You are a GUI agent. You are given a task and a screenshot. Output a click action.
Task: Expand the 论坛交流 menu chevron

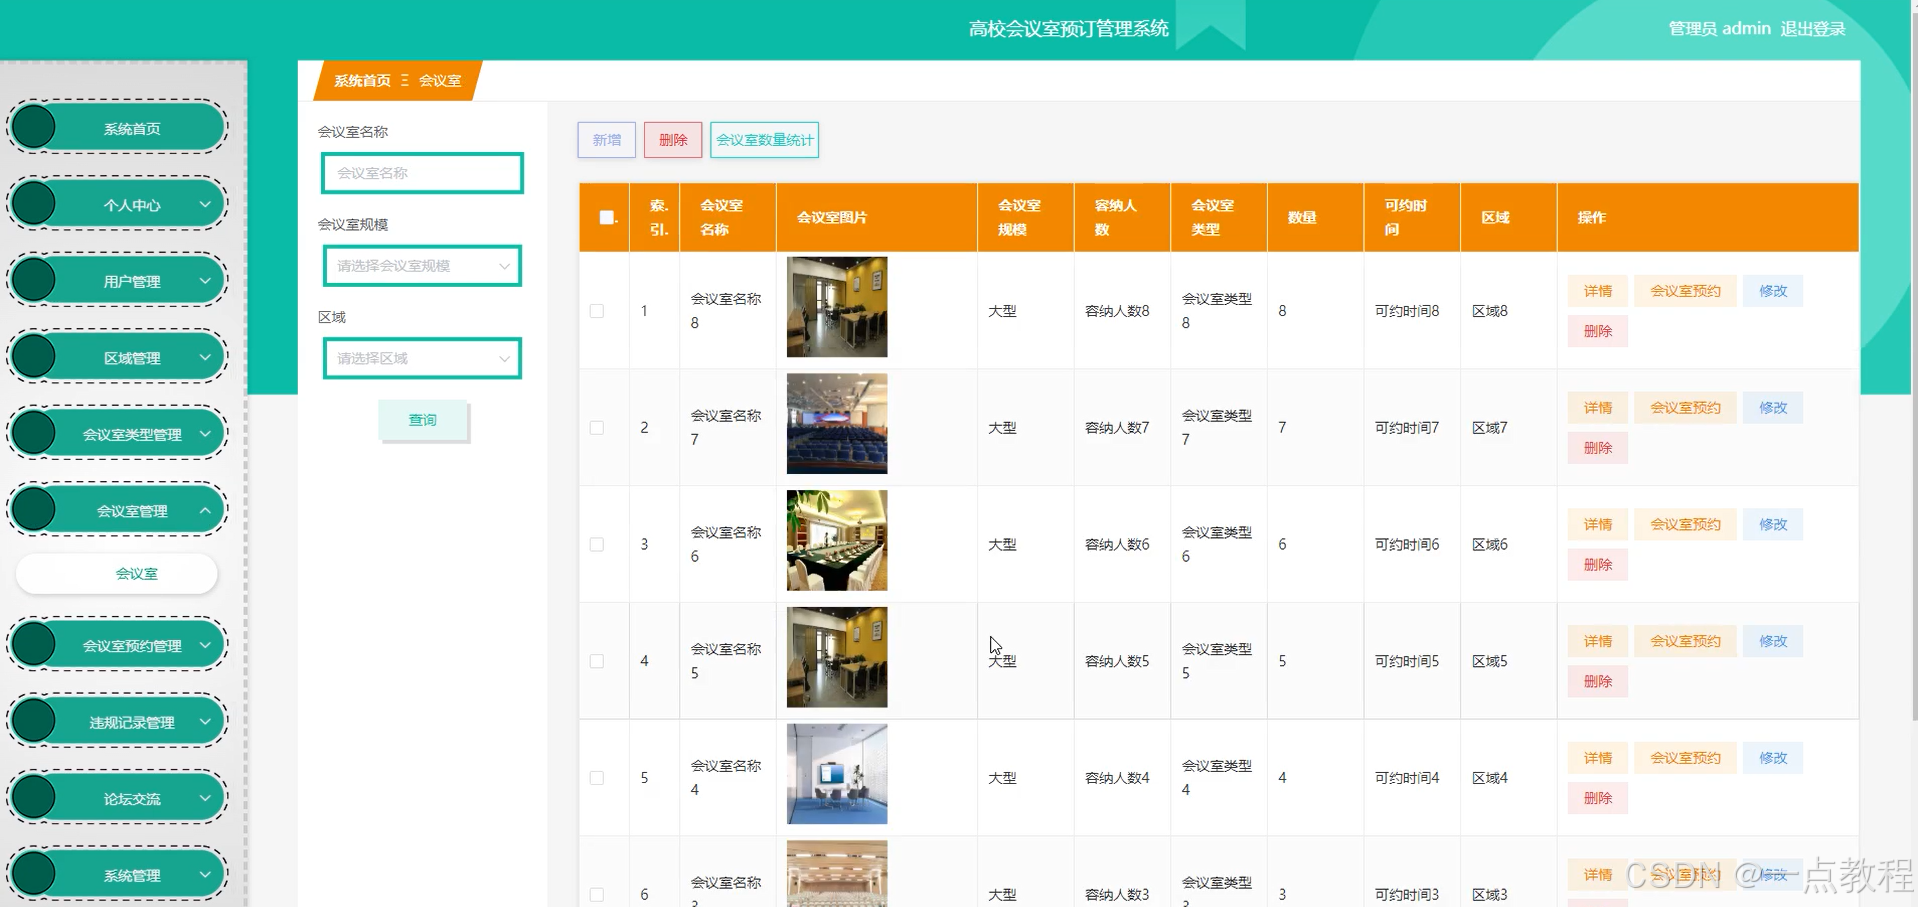point(205,798)
